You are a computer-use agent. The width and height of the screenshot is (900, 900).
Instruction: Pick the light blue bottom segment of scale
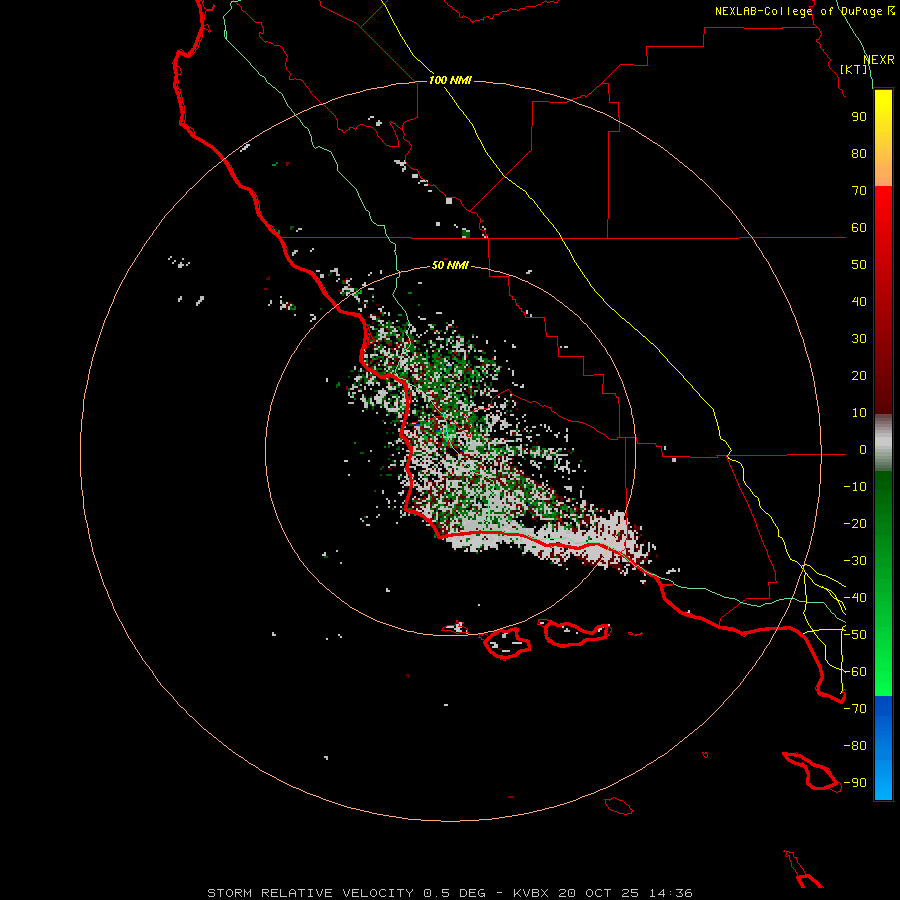coord(883,781)
